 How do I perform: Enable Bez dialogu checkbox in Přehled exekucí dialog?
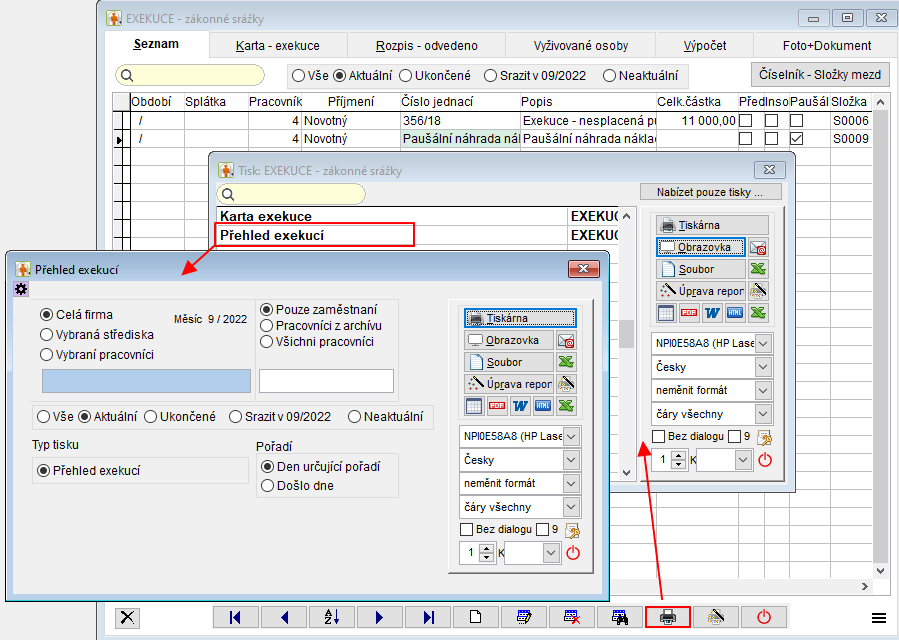click(x=467, y=529)
